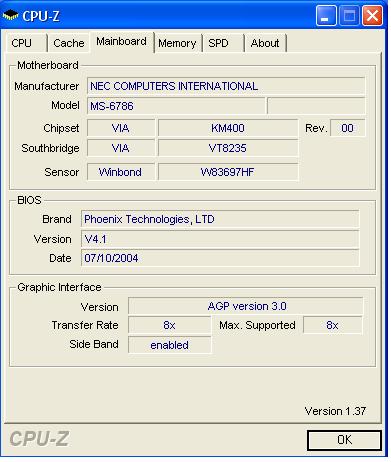Click the Southbridge label

click(x=50, y=148)
